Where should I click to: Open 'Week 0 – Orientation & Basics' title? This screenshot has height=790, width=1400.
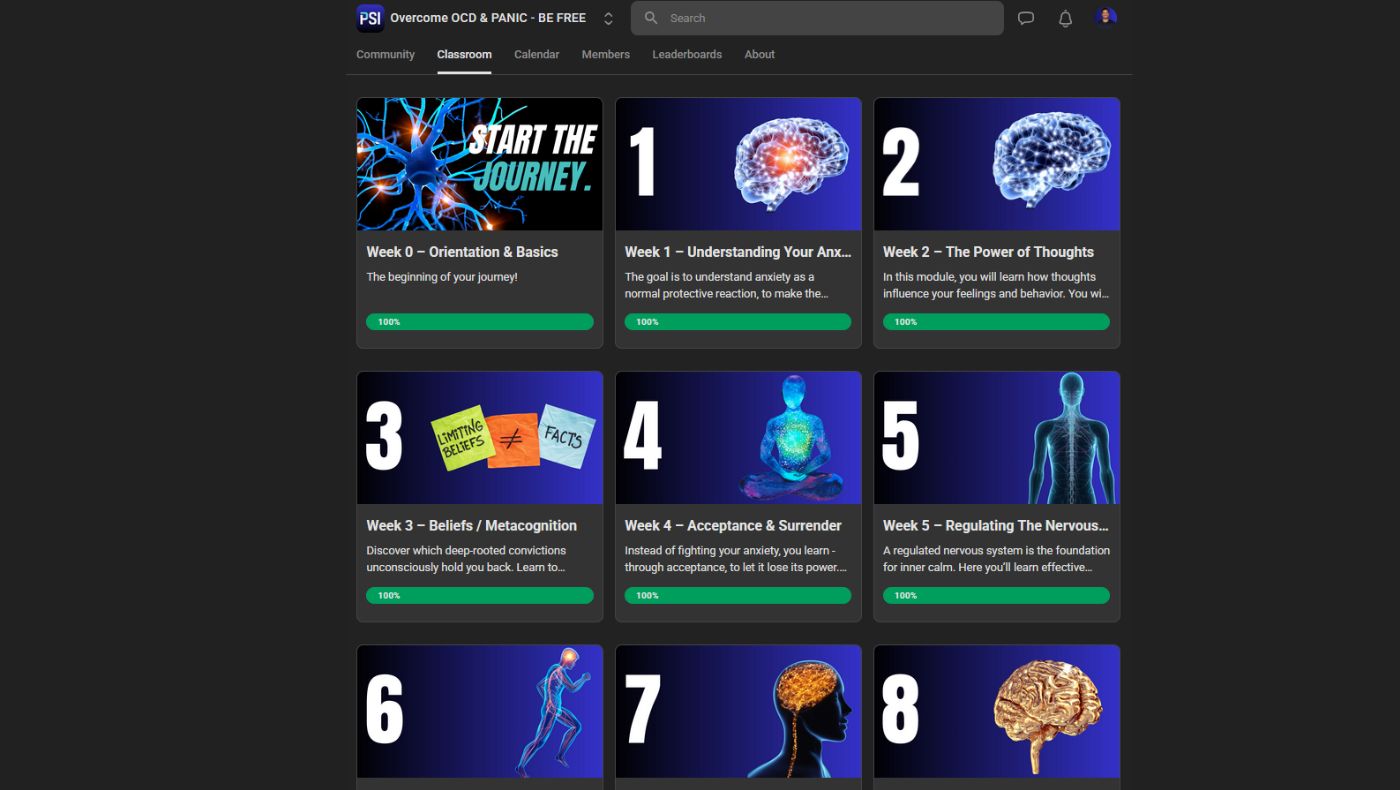point(462,252)
